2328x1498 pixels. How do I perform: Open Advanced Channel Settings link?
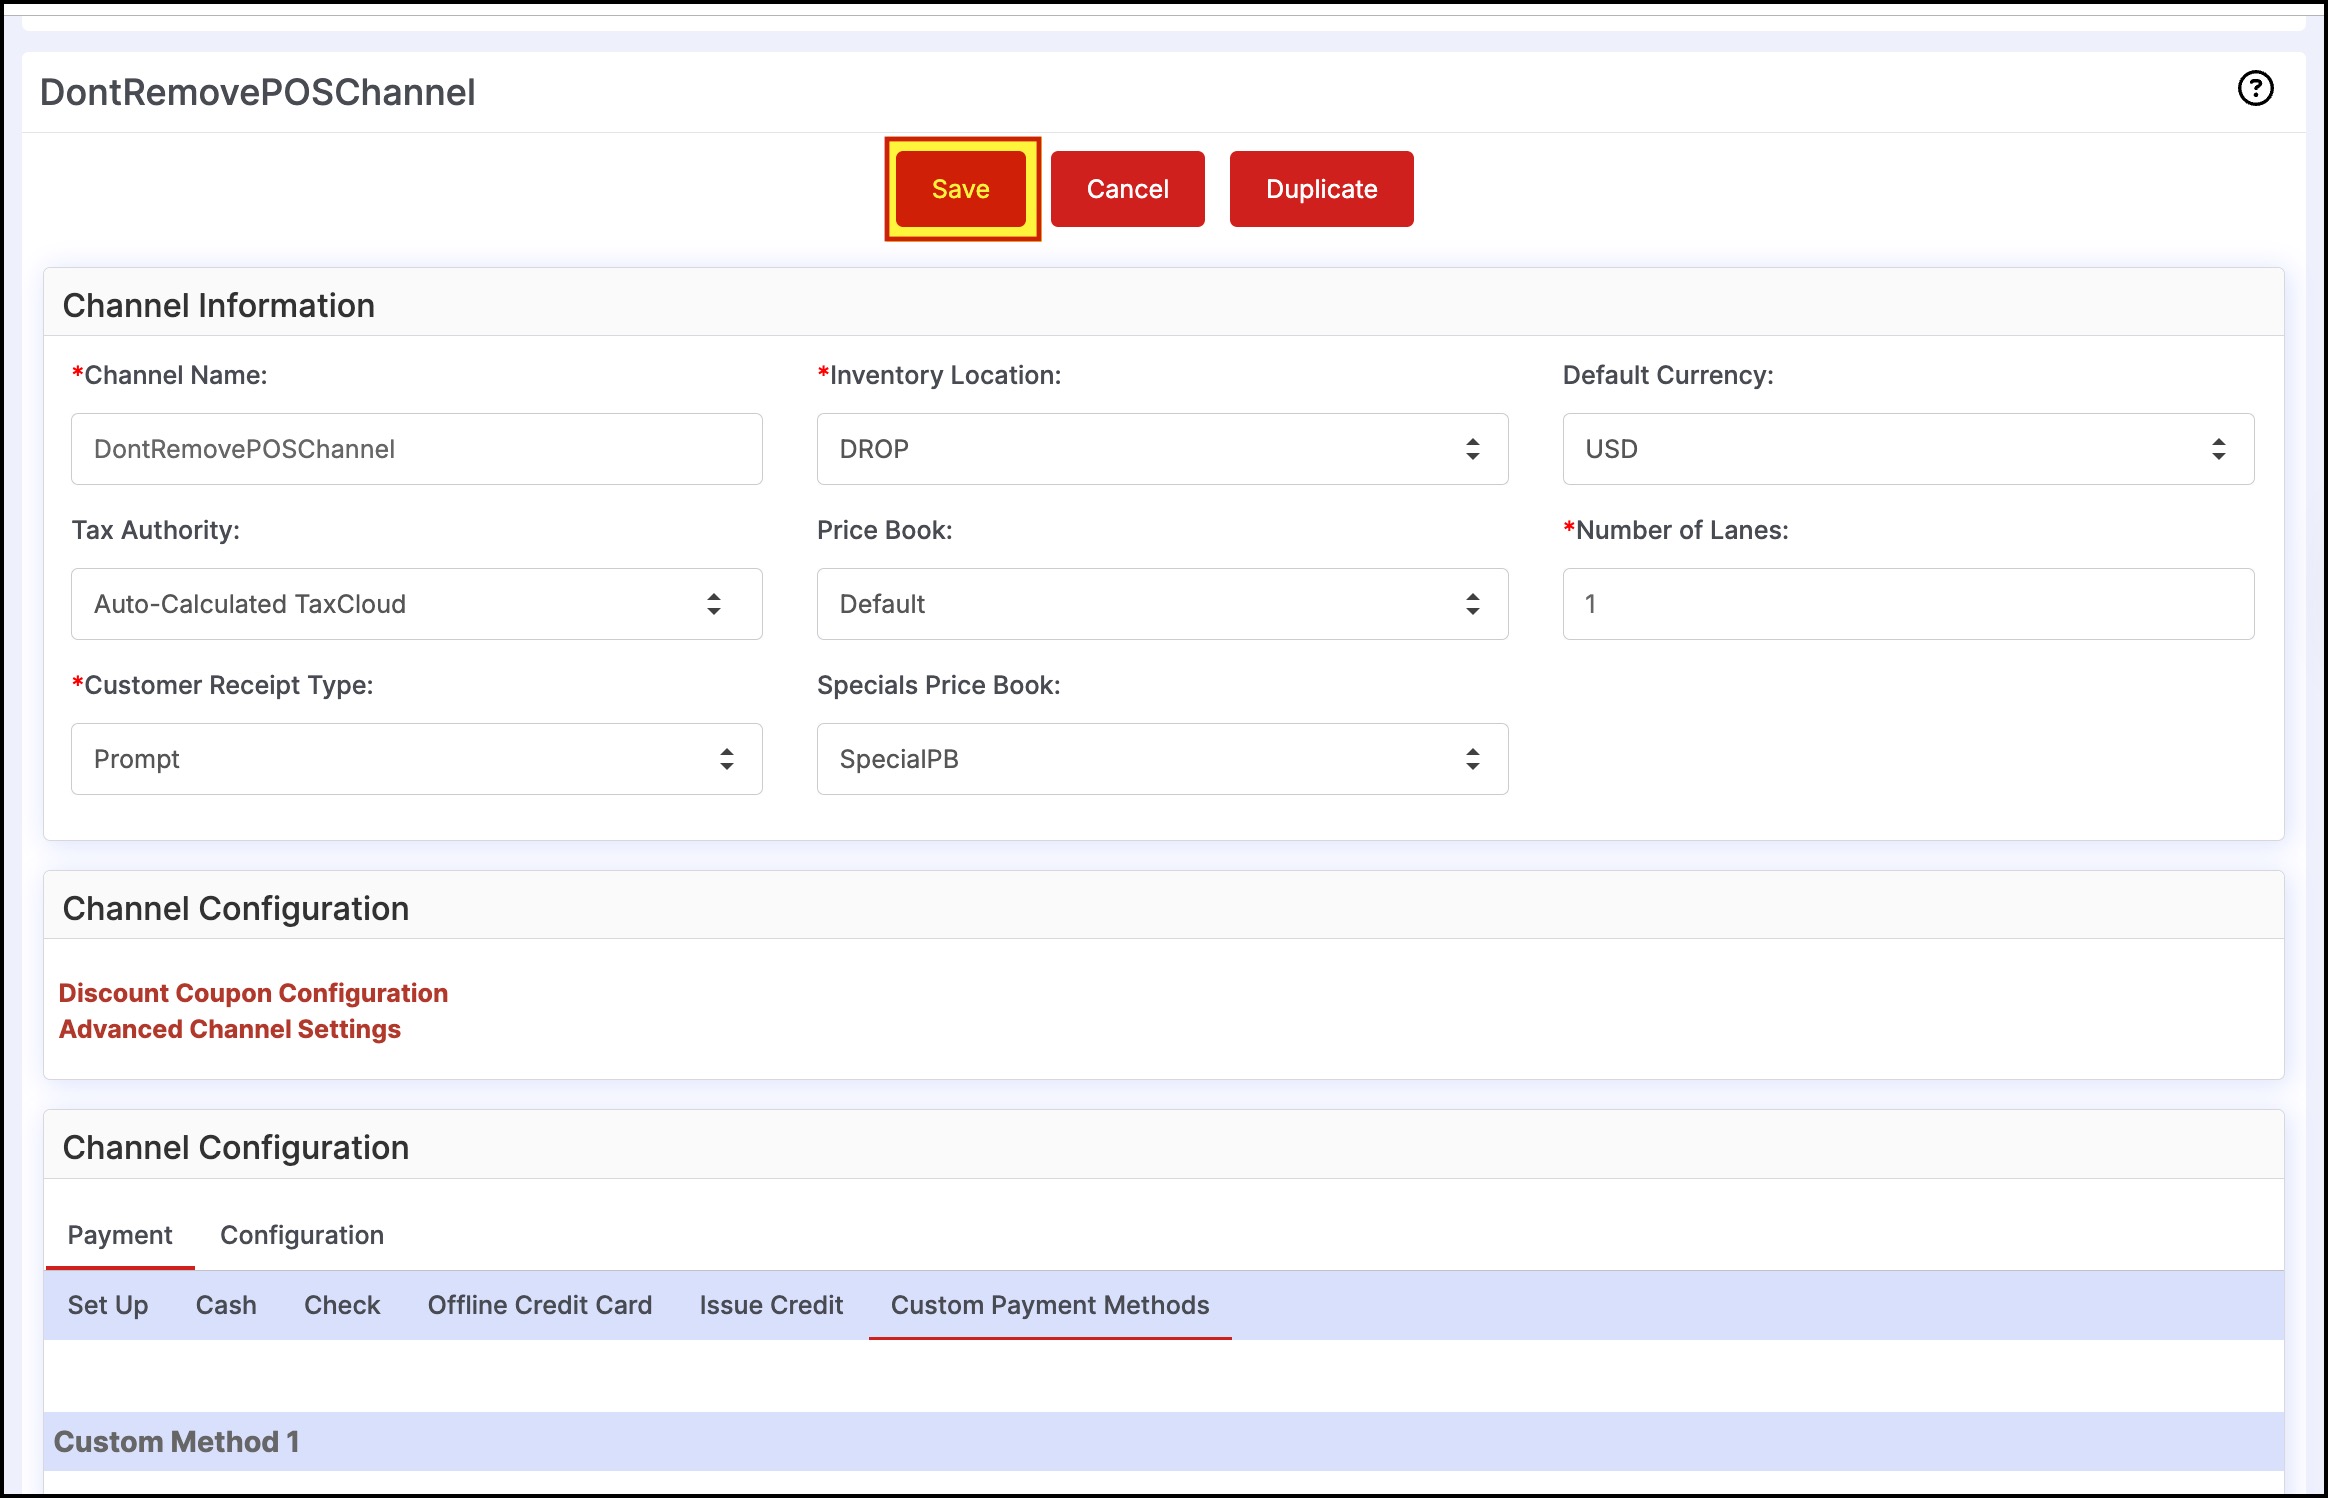(229, 1029)
